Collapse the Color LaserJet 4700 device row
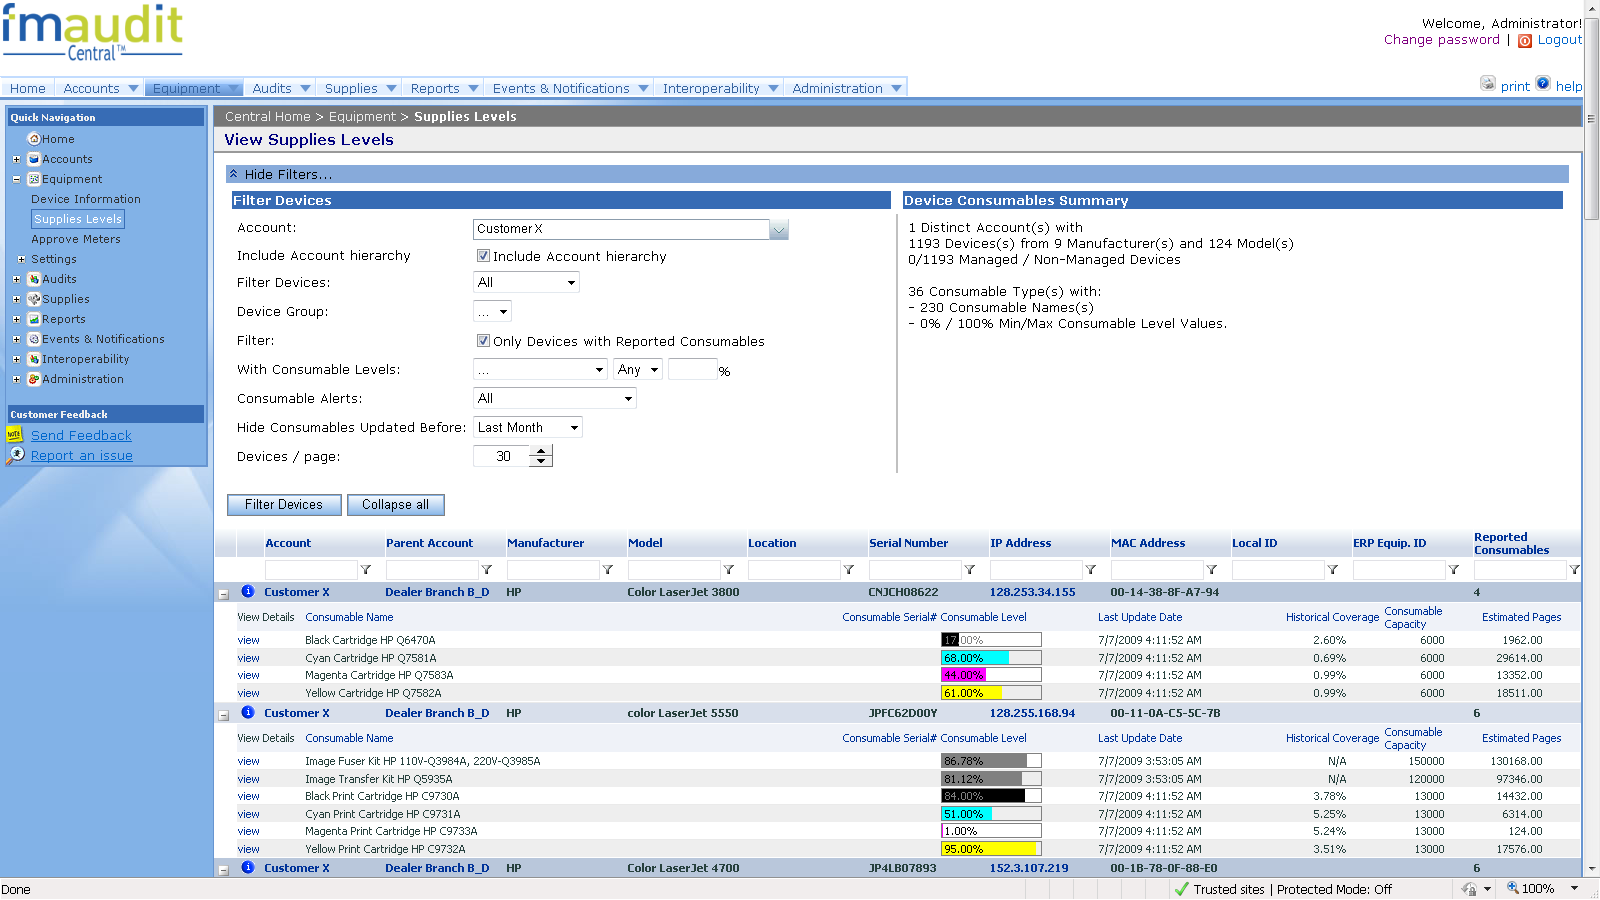This screenshot has height=900, width=1600. tap(224, 870)
